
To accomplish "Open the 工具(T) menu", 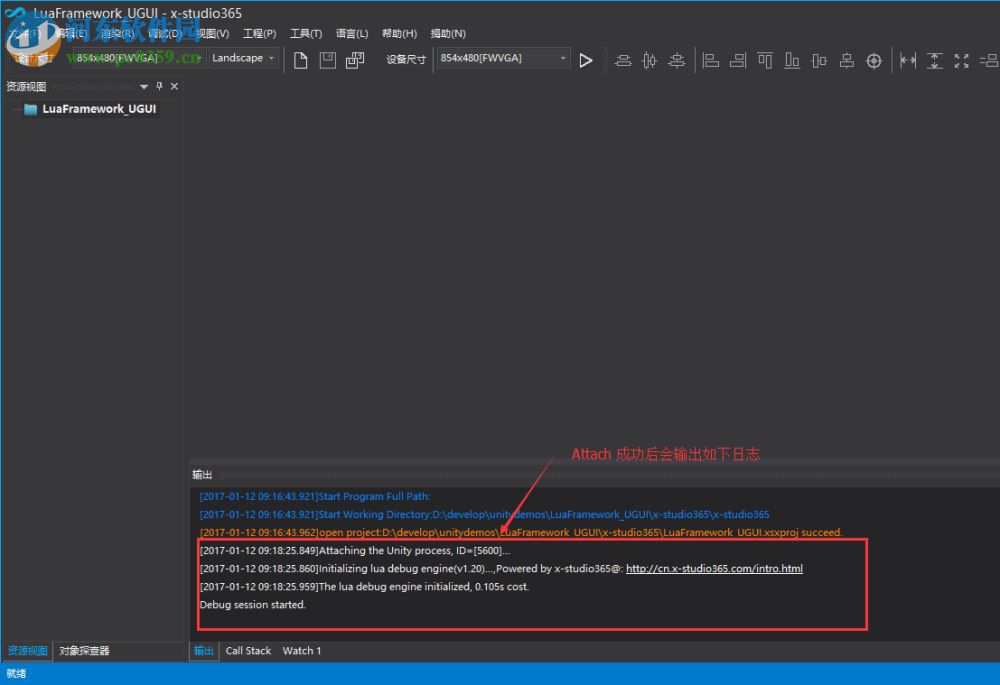I will click(x=306, y=34).
